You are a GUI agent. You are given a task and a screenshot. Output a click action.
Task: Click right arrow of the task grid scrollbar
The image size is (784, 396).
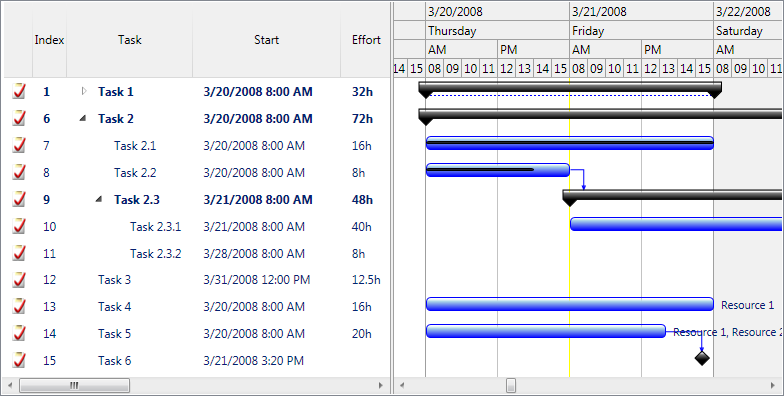click(x=381, y=386)
